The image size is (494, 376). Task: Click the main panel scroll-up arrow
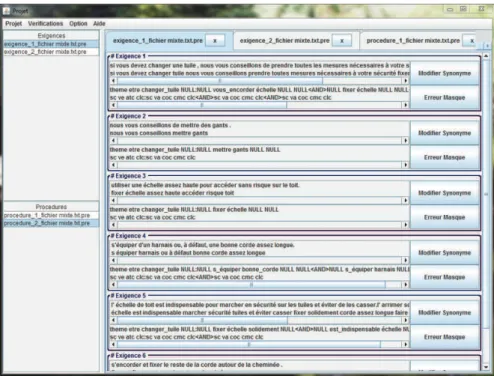coord(486,56)
